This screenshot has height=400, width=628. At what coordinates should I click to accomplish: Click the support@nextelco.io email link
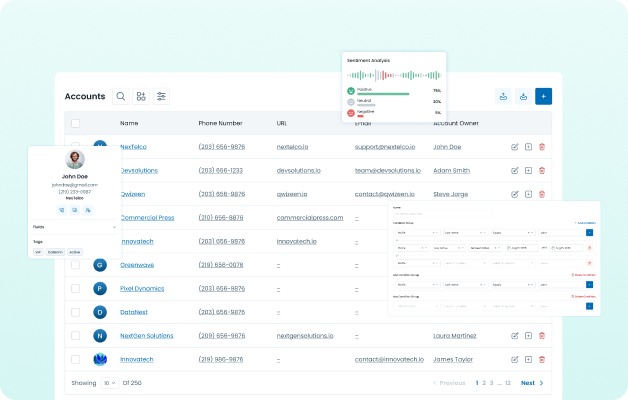pos(393,147)
